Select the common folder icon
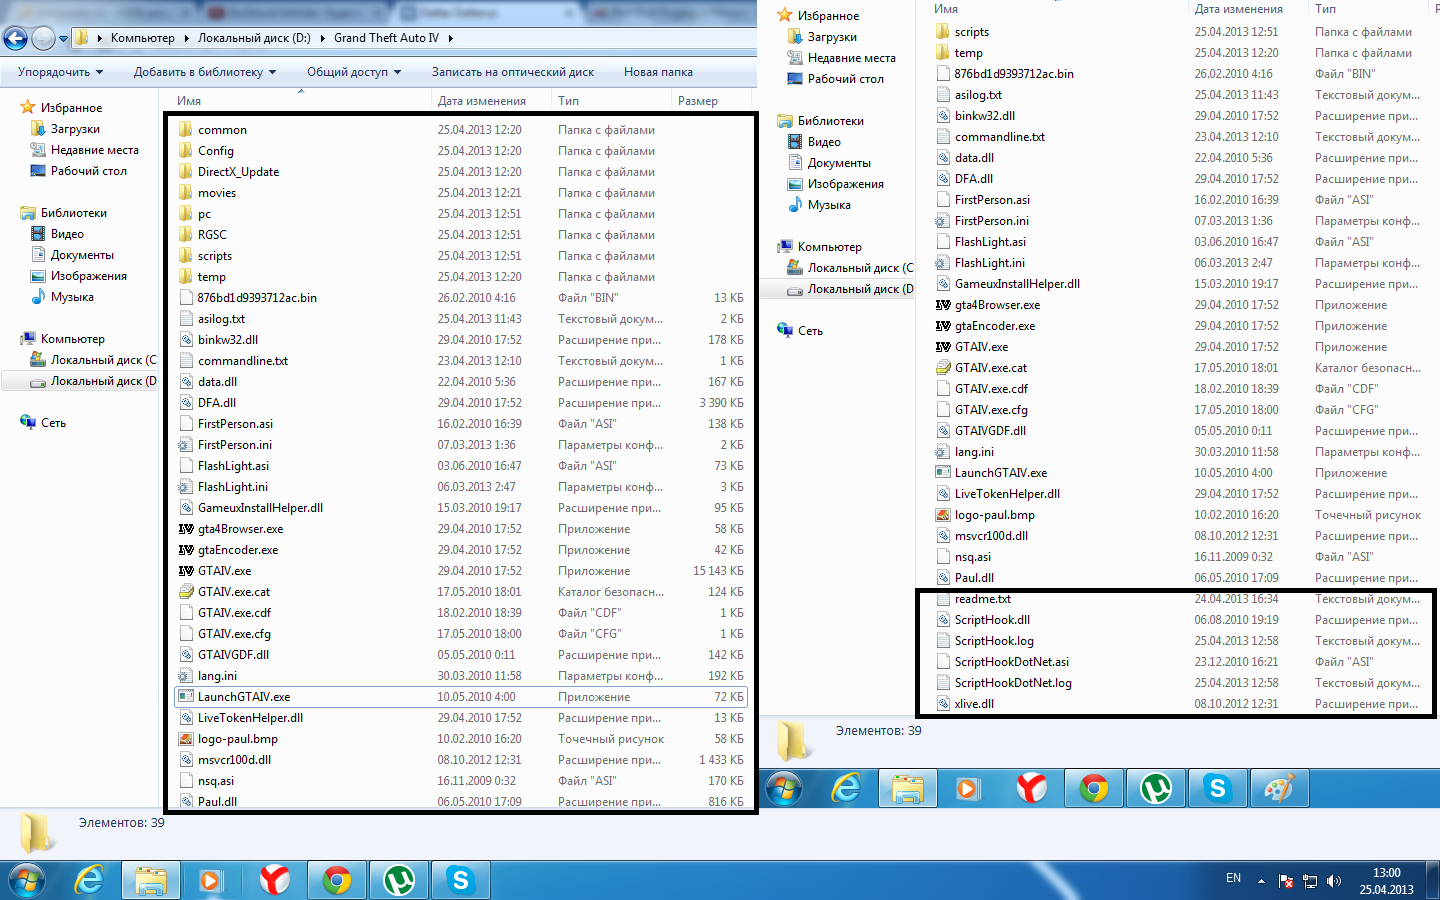The width and height of the screenshot is (1440, 900). coord(186,130)
